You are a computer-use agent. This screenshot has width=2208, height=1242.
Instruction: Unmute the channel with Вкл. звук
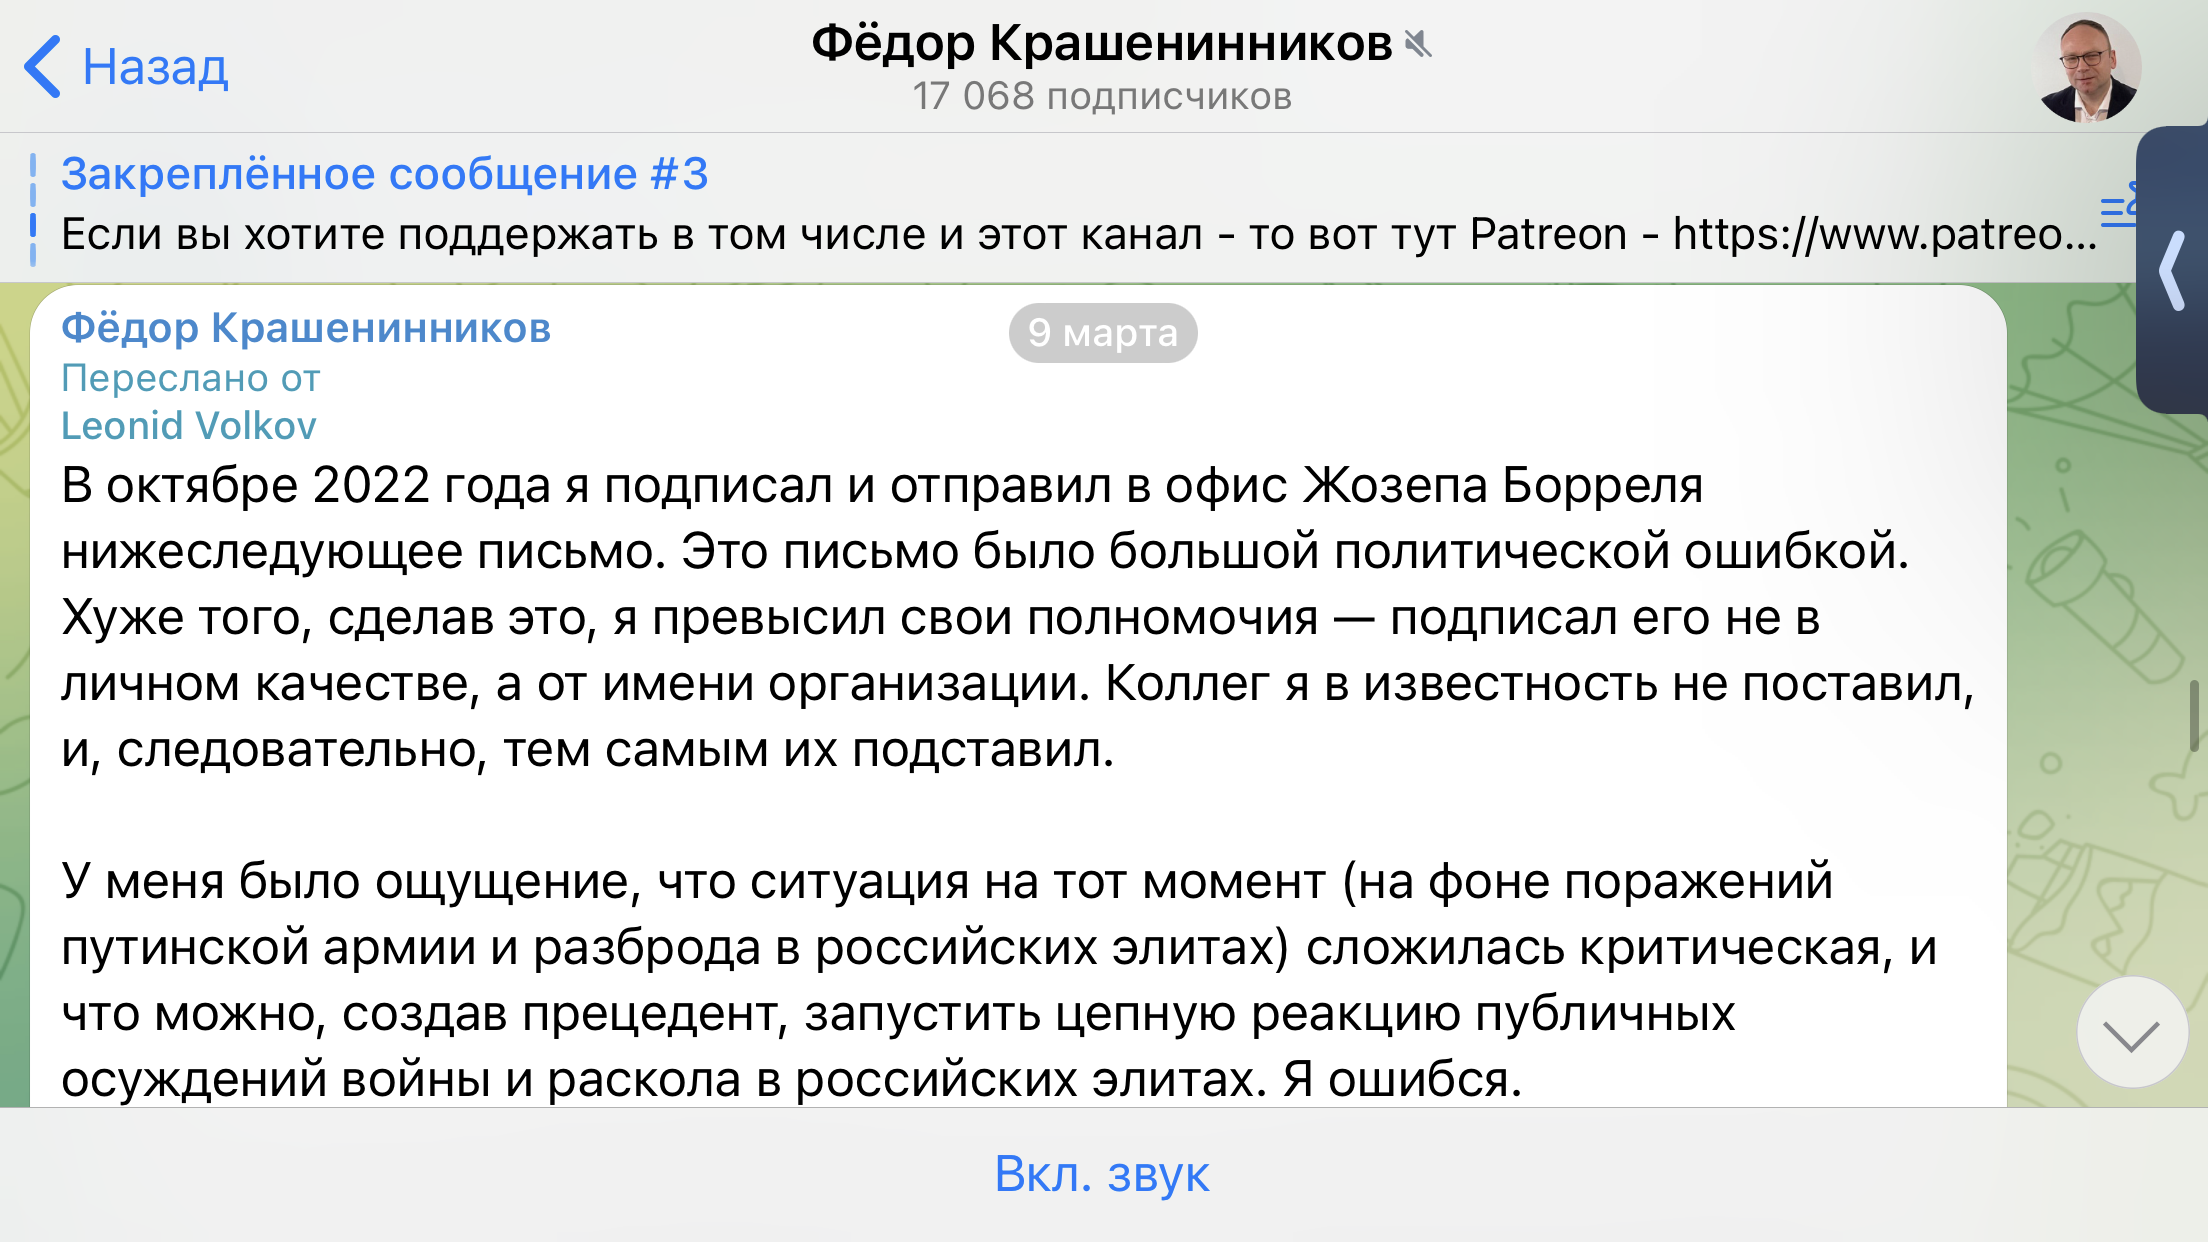(x=1102, y=1173)
